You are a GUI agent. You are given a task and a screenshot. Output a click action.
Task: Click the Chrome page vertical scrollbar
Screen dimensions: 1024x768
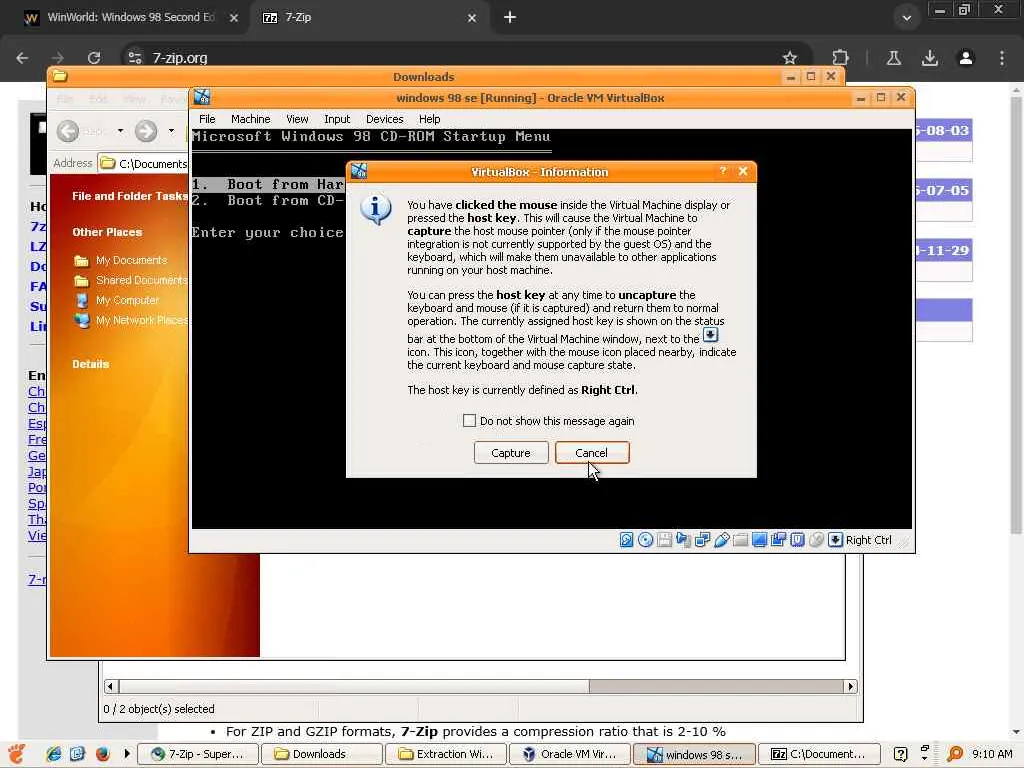1016,313
